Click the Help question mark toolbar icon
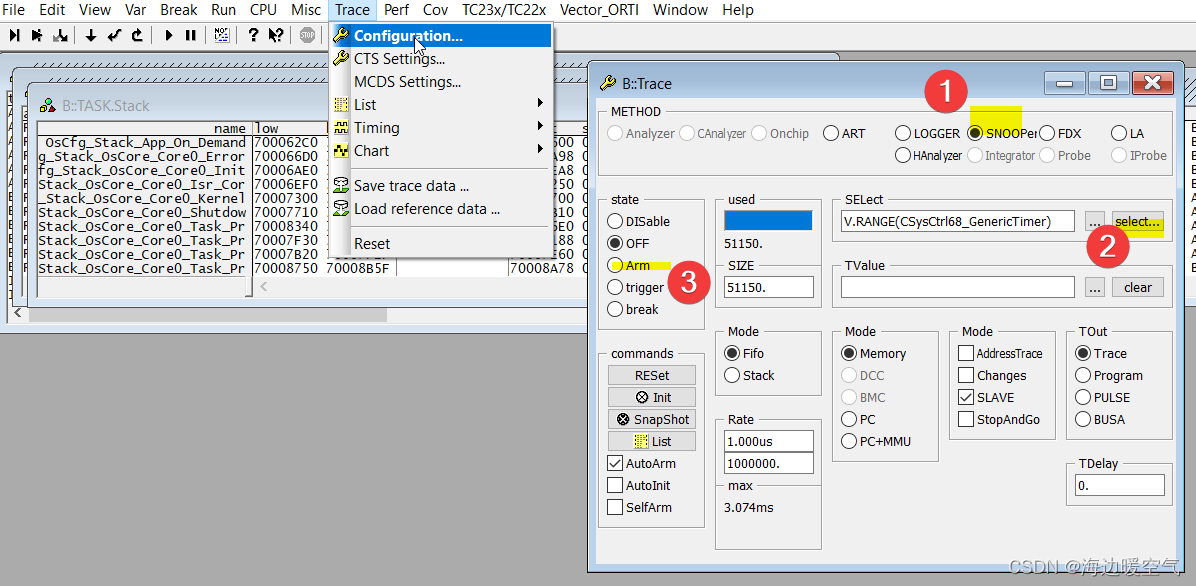1196x586 pixels. tap(252, 35)
